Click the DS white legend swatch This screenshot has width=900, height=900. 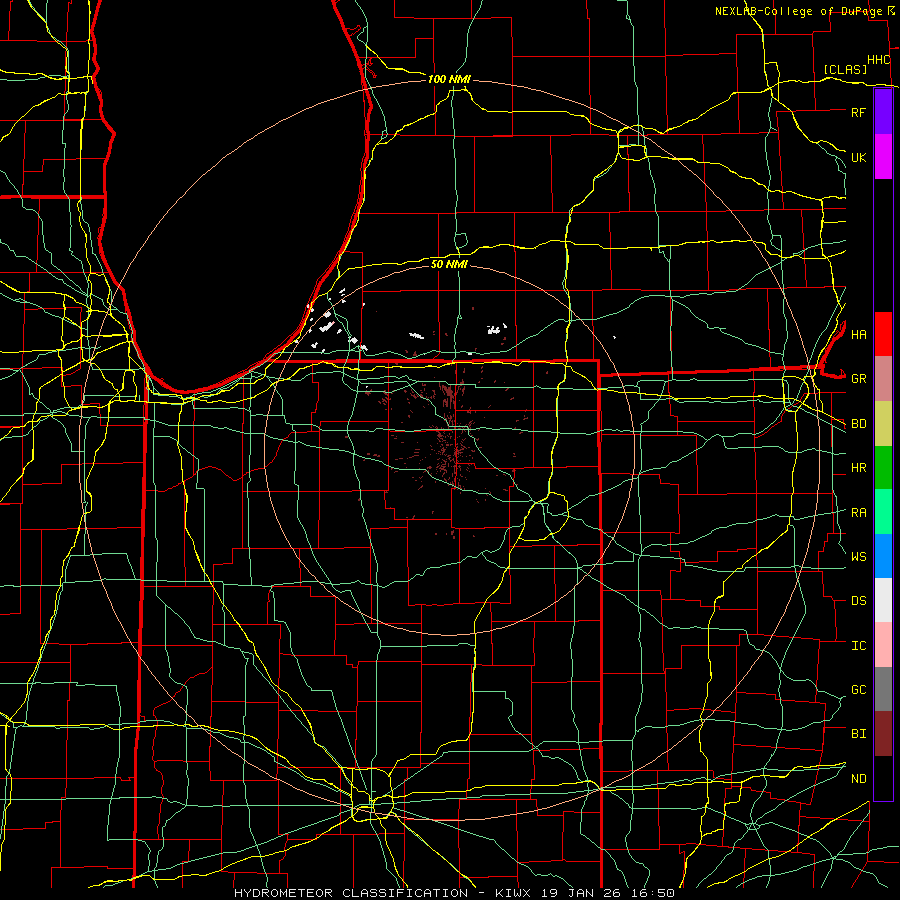883,600
